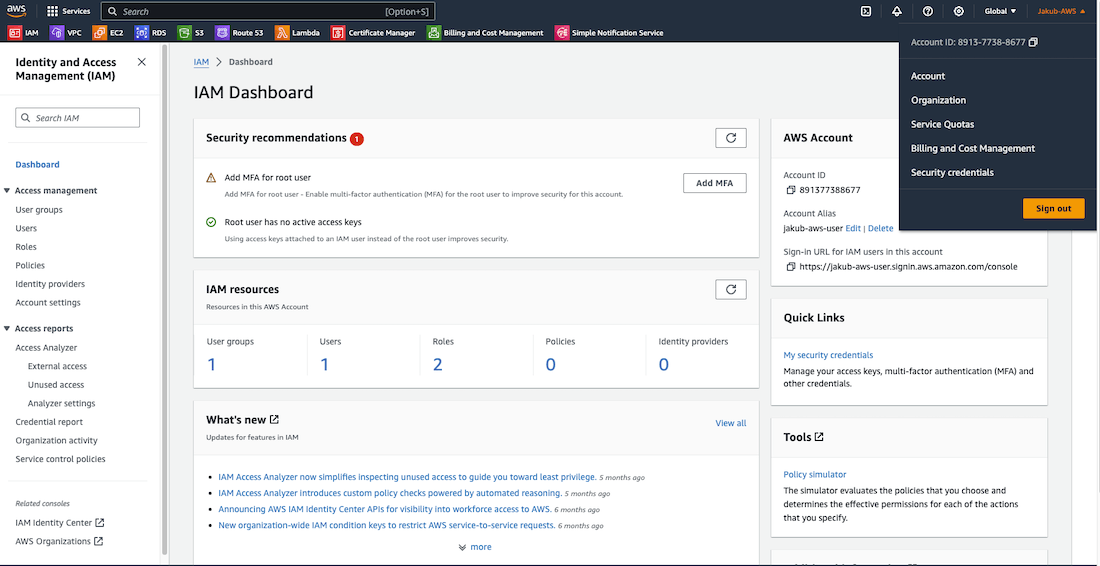Click the Add MFA button

point(714,183)
